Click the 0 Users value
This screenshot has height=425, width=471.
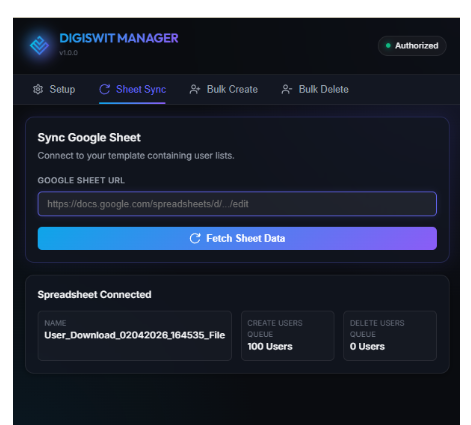(x=367, y=347)
